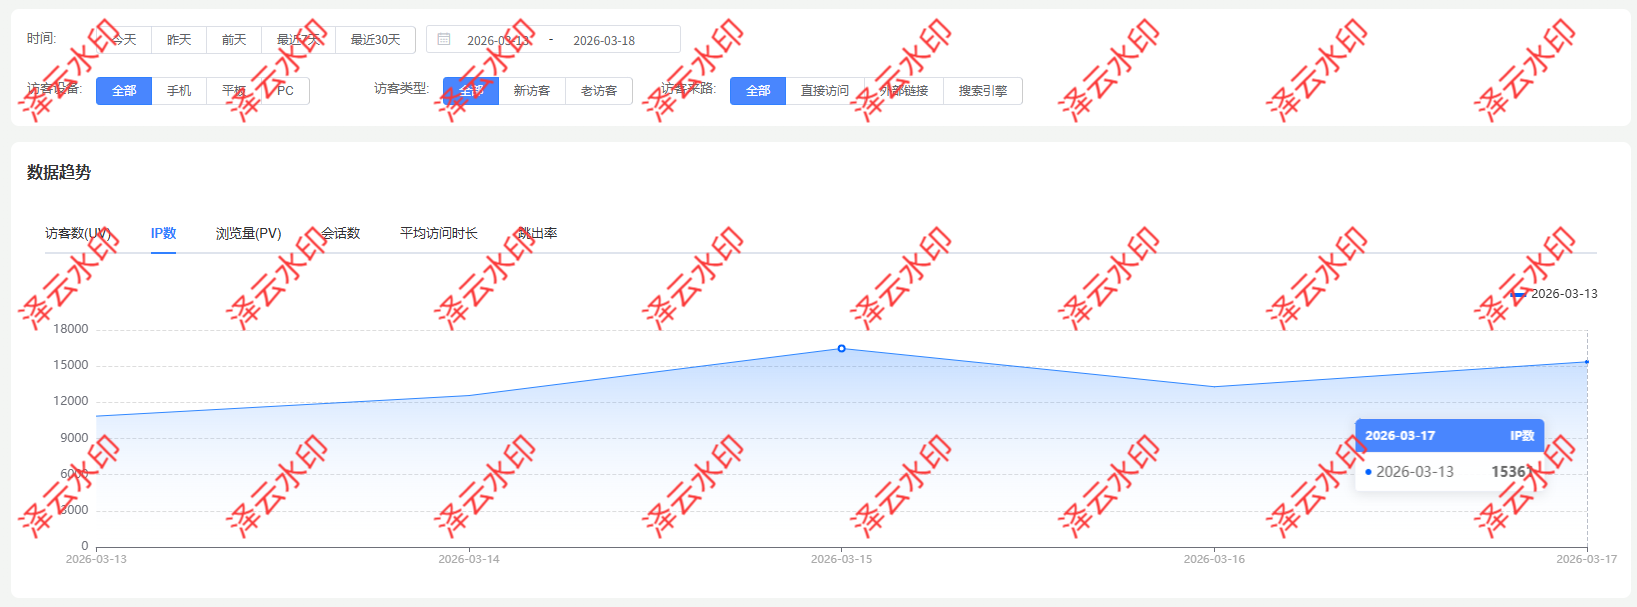Click the calendar icon in date picker

click(x=444, y=40)
